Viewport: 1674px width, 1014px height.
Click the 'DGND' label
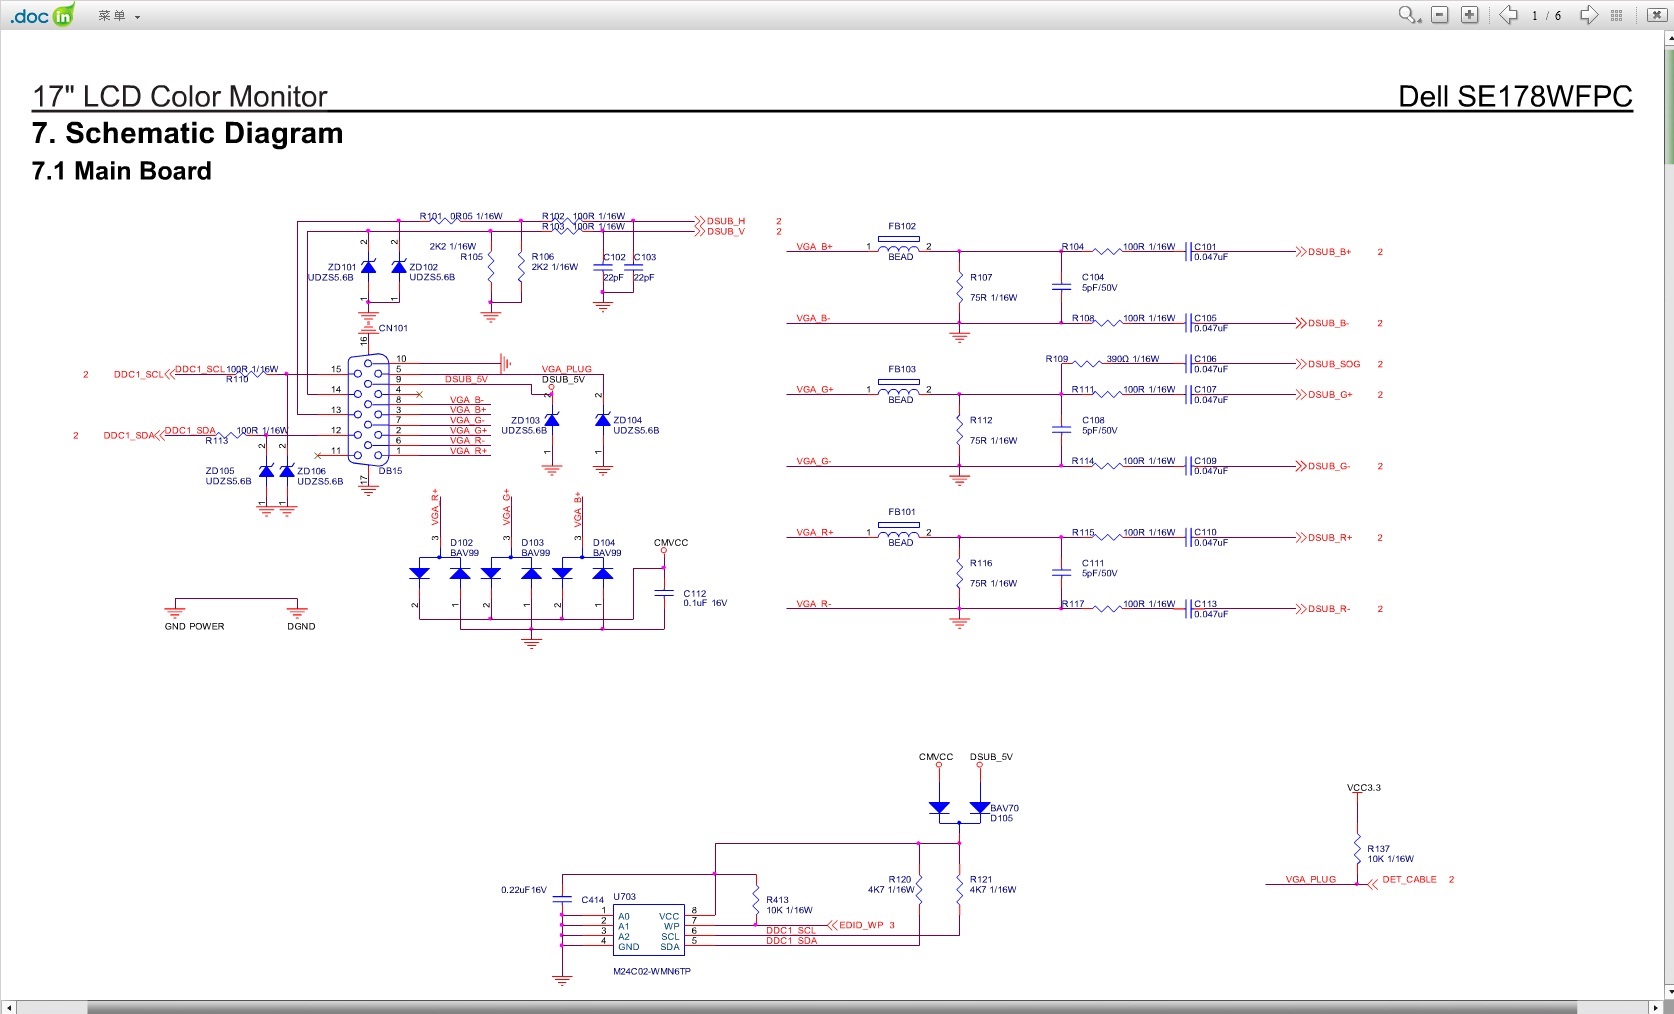click(301, 627)
